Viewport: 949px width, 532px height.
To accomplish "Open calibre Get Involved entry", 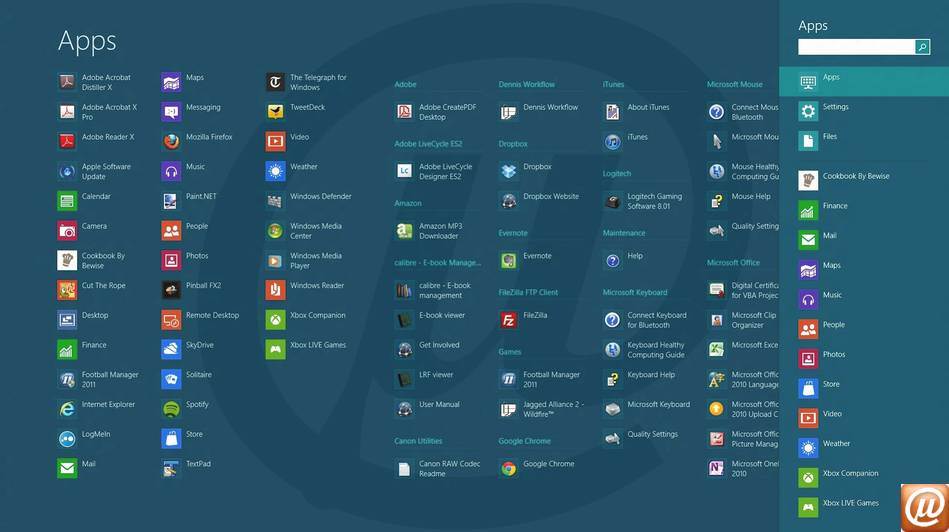I will (427, 349).
